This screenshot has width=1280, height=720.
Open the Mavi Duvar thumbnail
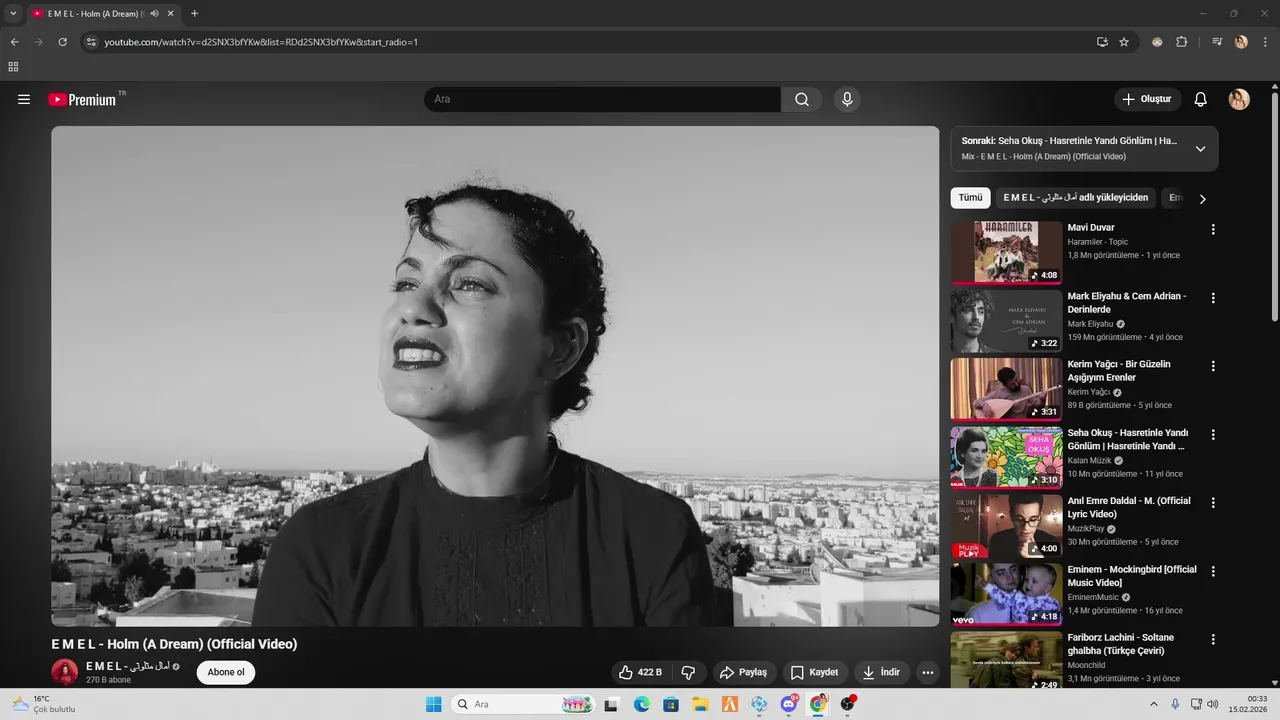(x=1006, y=252)
